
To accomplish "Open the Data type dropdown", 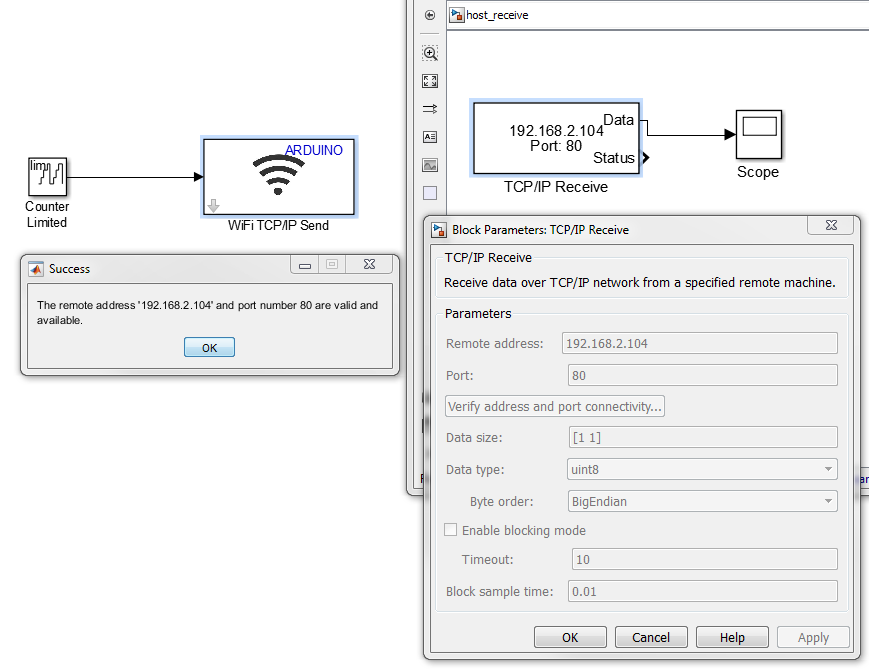I will [702, 469].
